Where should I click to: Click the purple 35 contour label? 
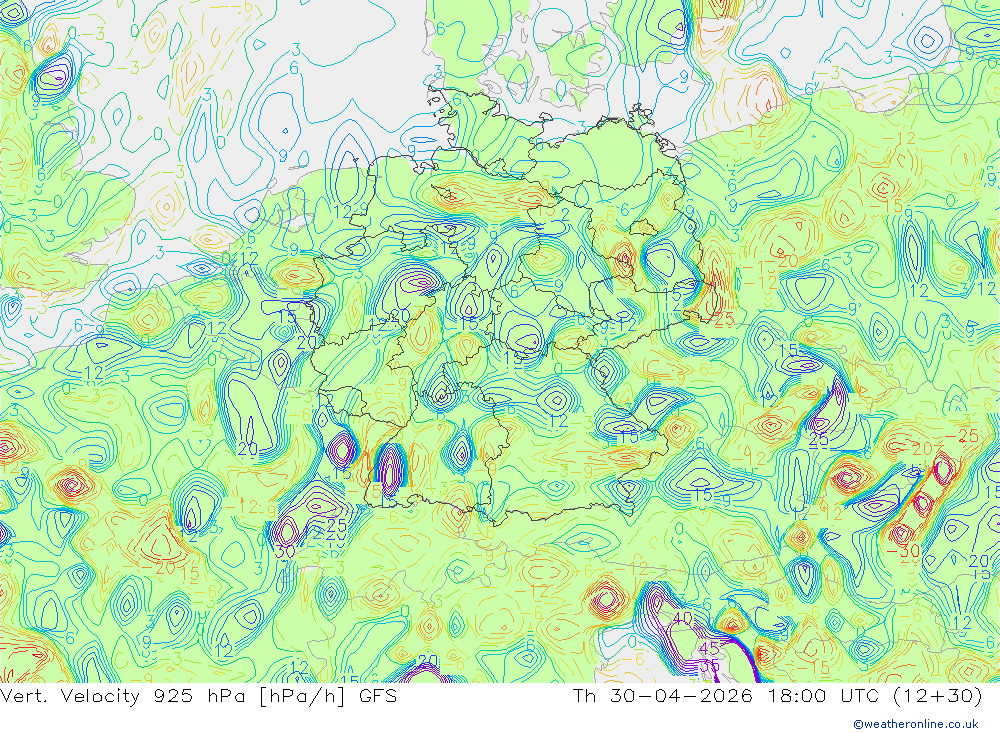point(709,666)
